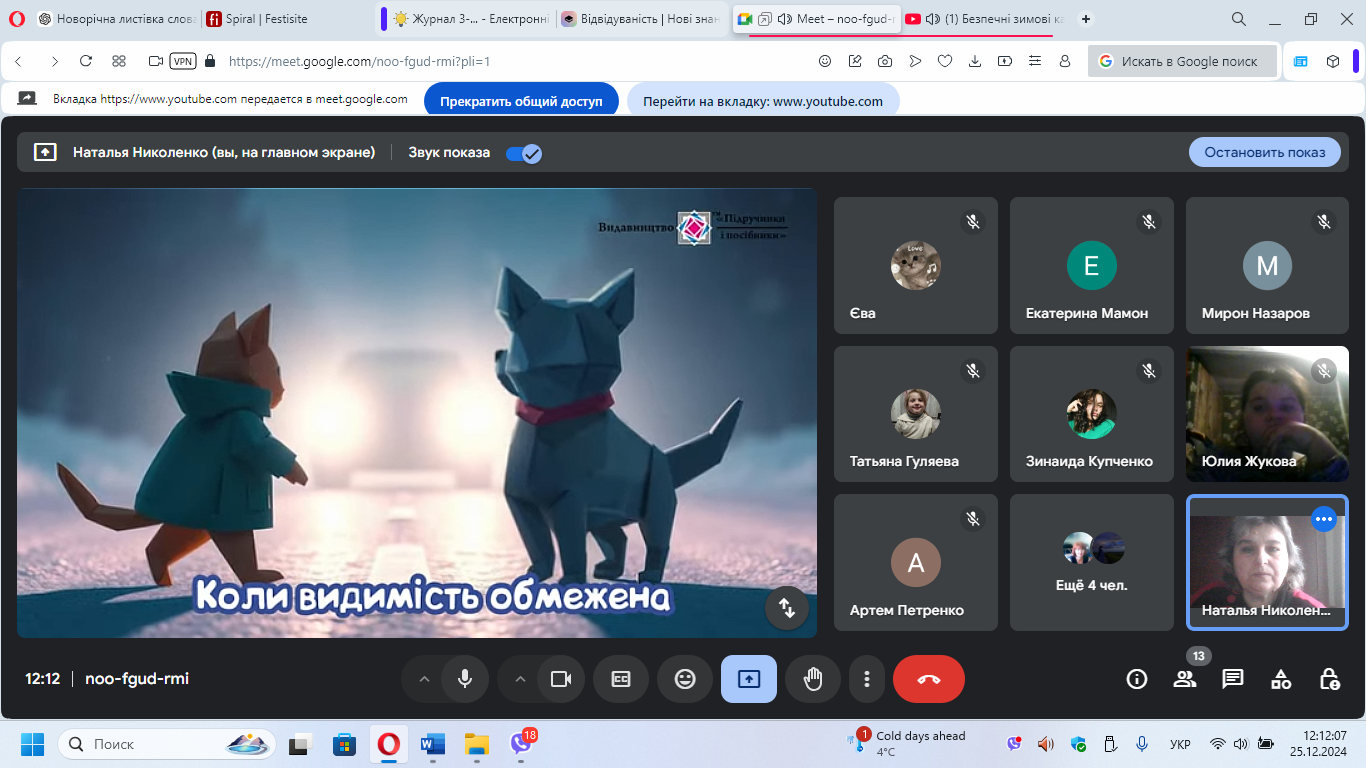Click the Opera send flow arrow icon
The image size is (1366, 768).
pyautogui.click(x=915, y=61)
